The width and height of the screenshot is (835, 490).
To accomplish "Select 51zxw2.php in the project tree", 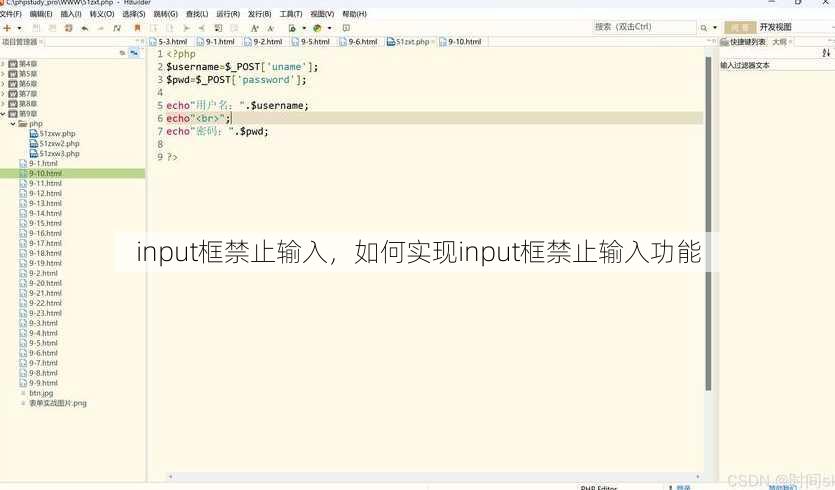I will coord(59,143).
